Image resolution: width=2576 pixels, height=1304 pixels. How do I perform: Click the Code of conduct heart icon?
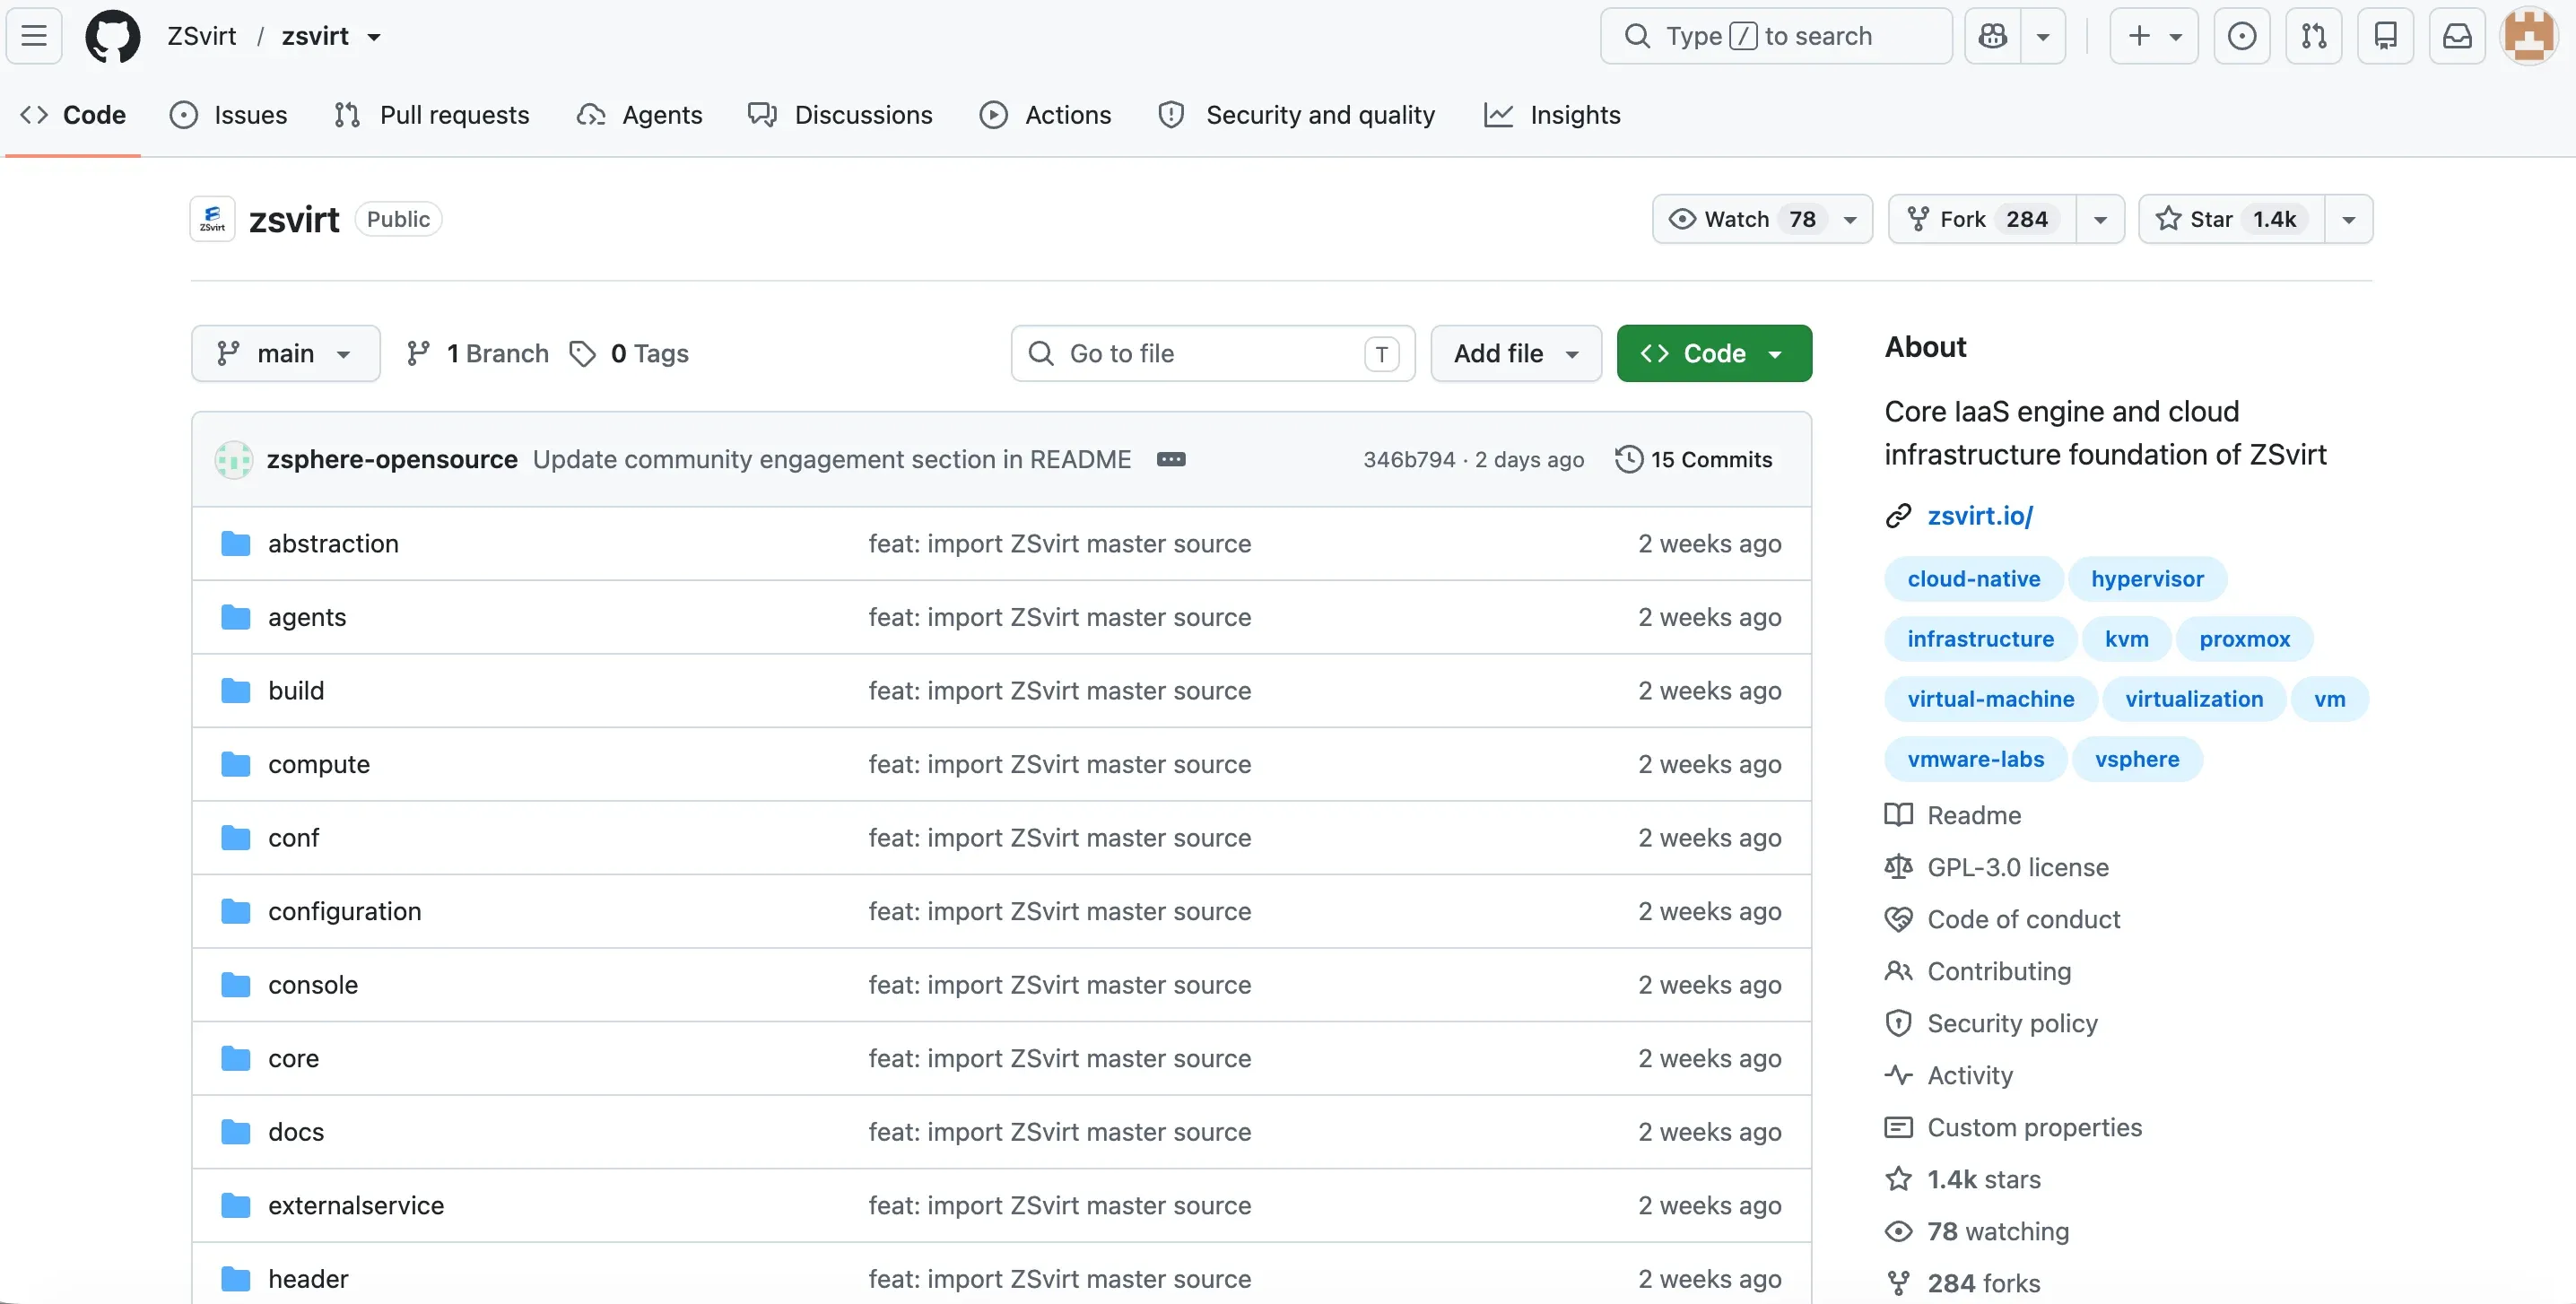pyautogui.click(x=1898, y=919)
